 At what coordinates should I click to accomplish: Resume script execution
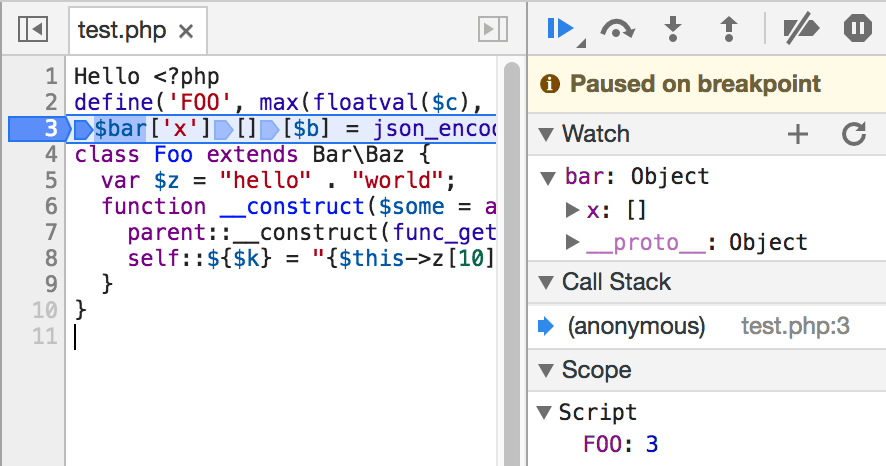coord(561,28)
